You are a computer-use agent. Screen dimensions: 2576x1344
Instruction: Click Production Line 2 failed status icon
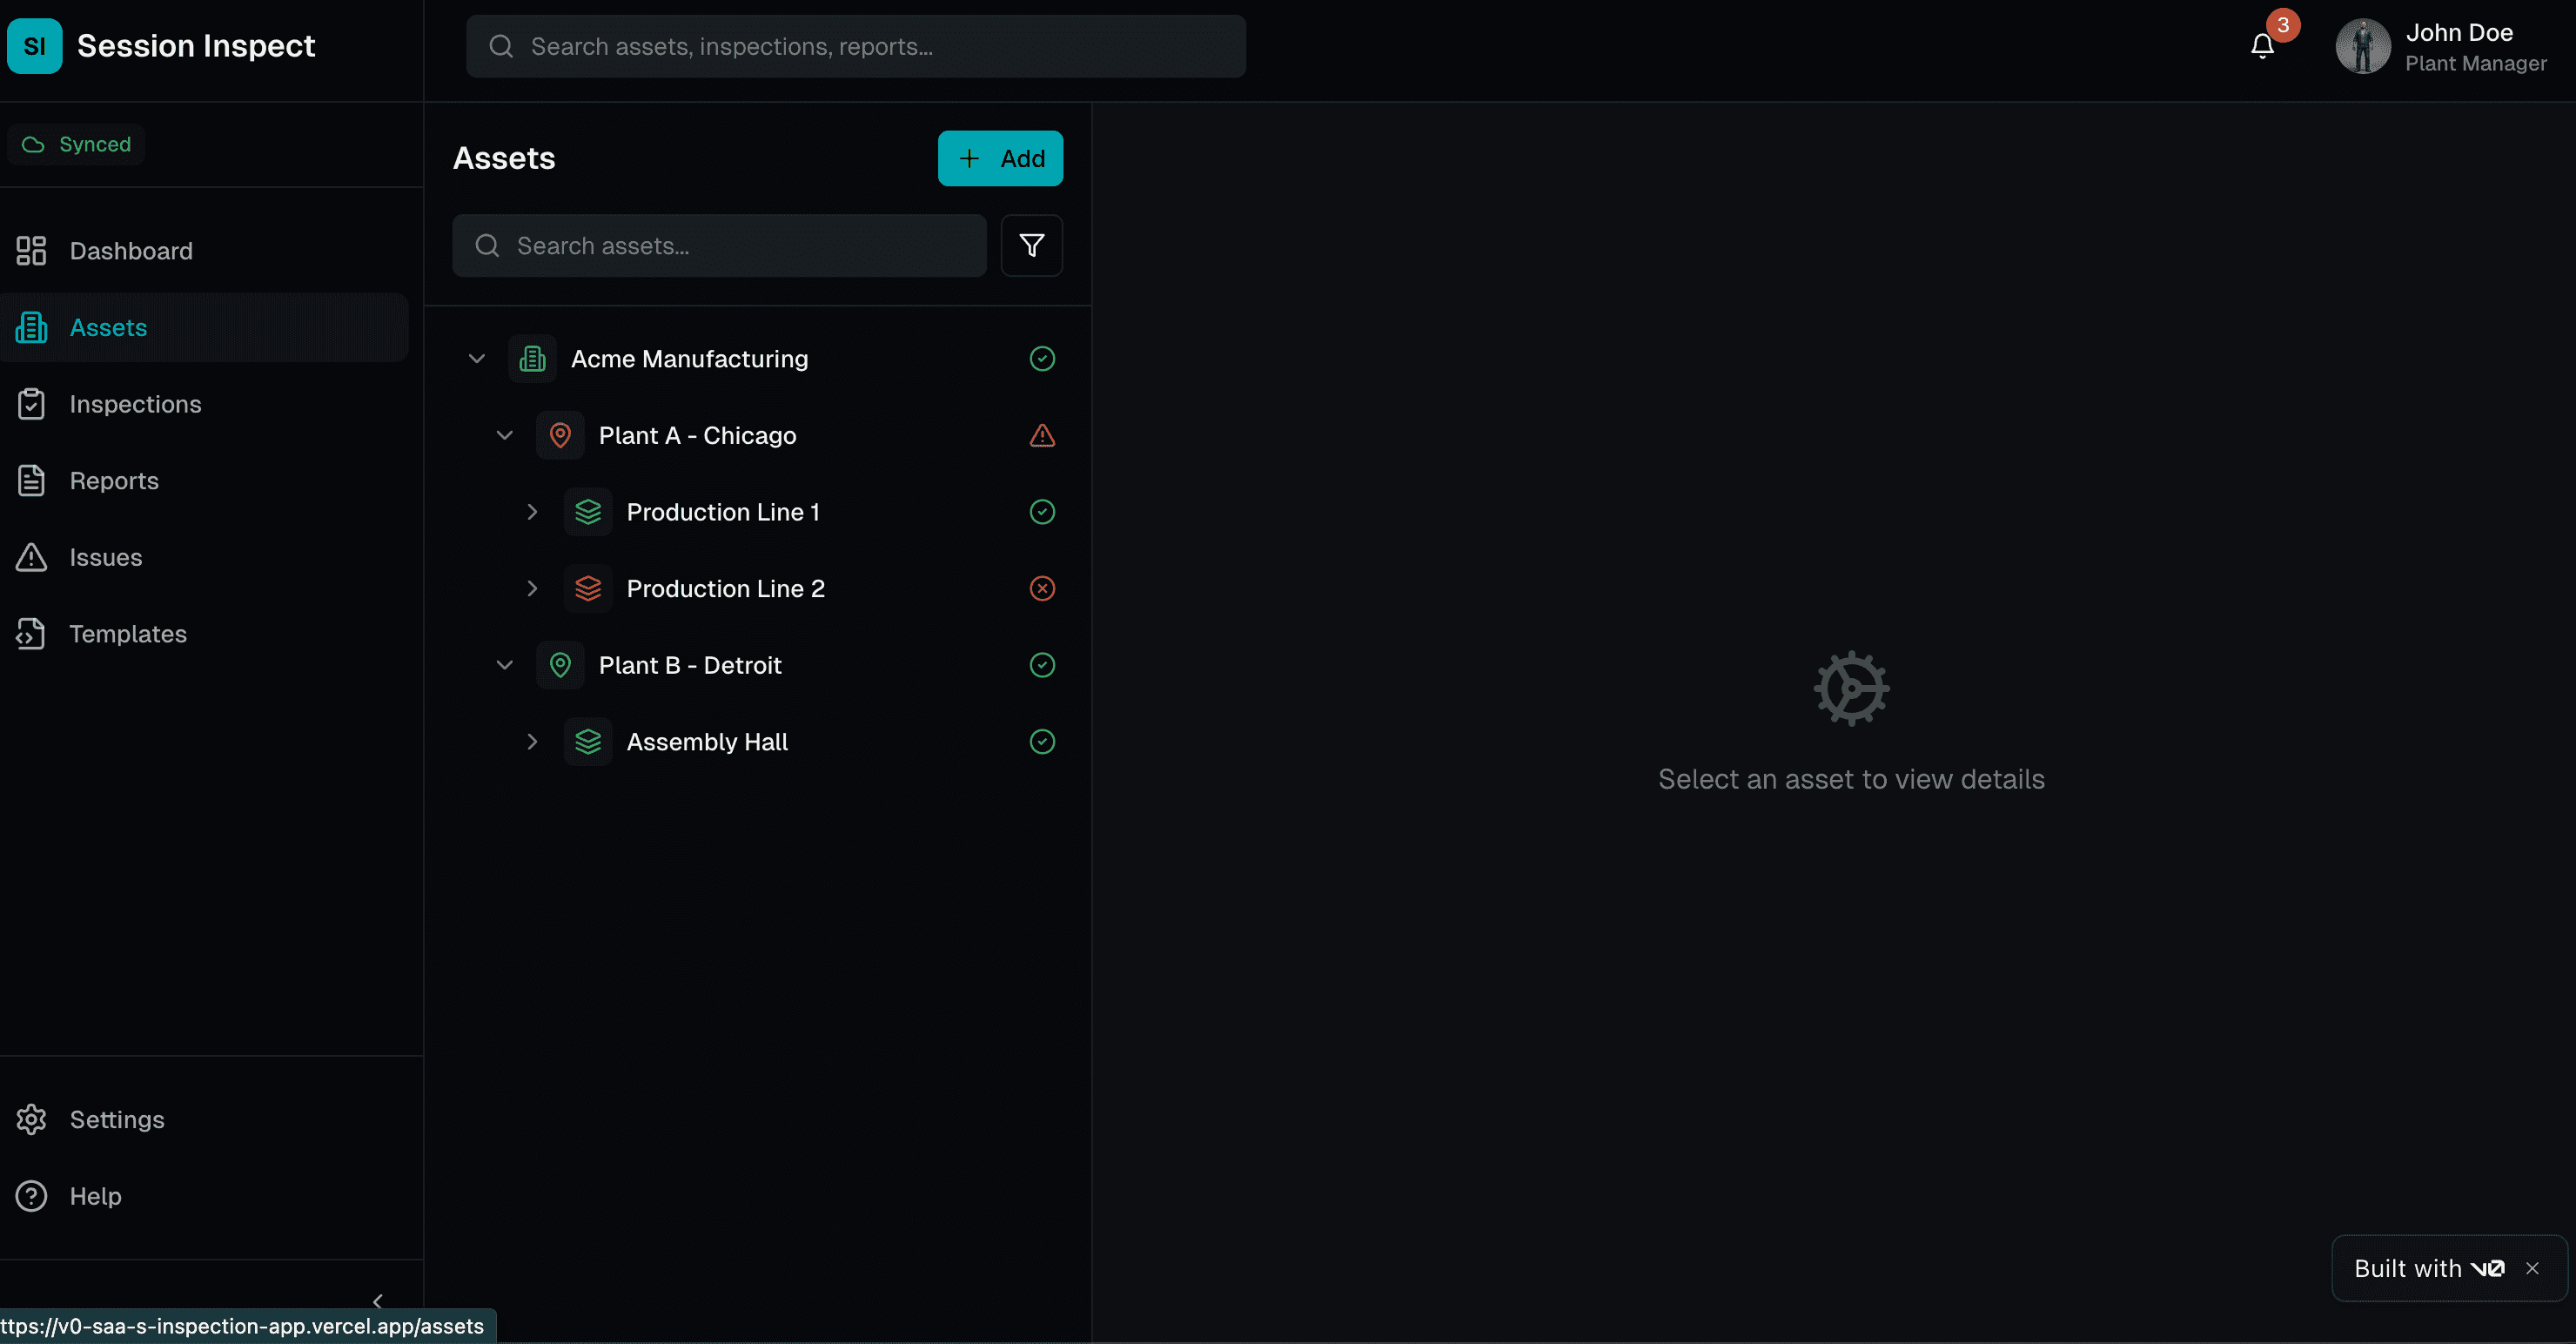1042,588
